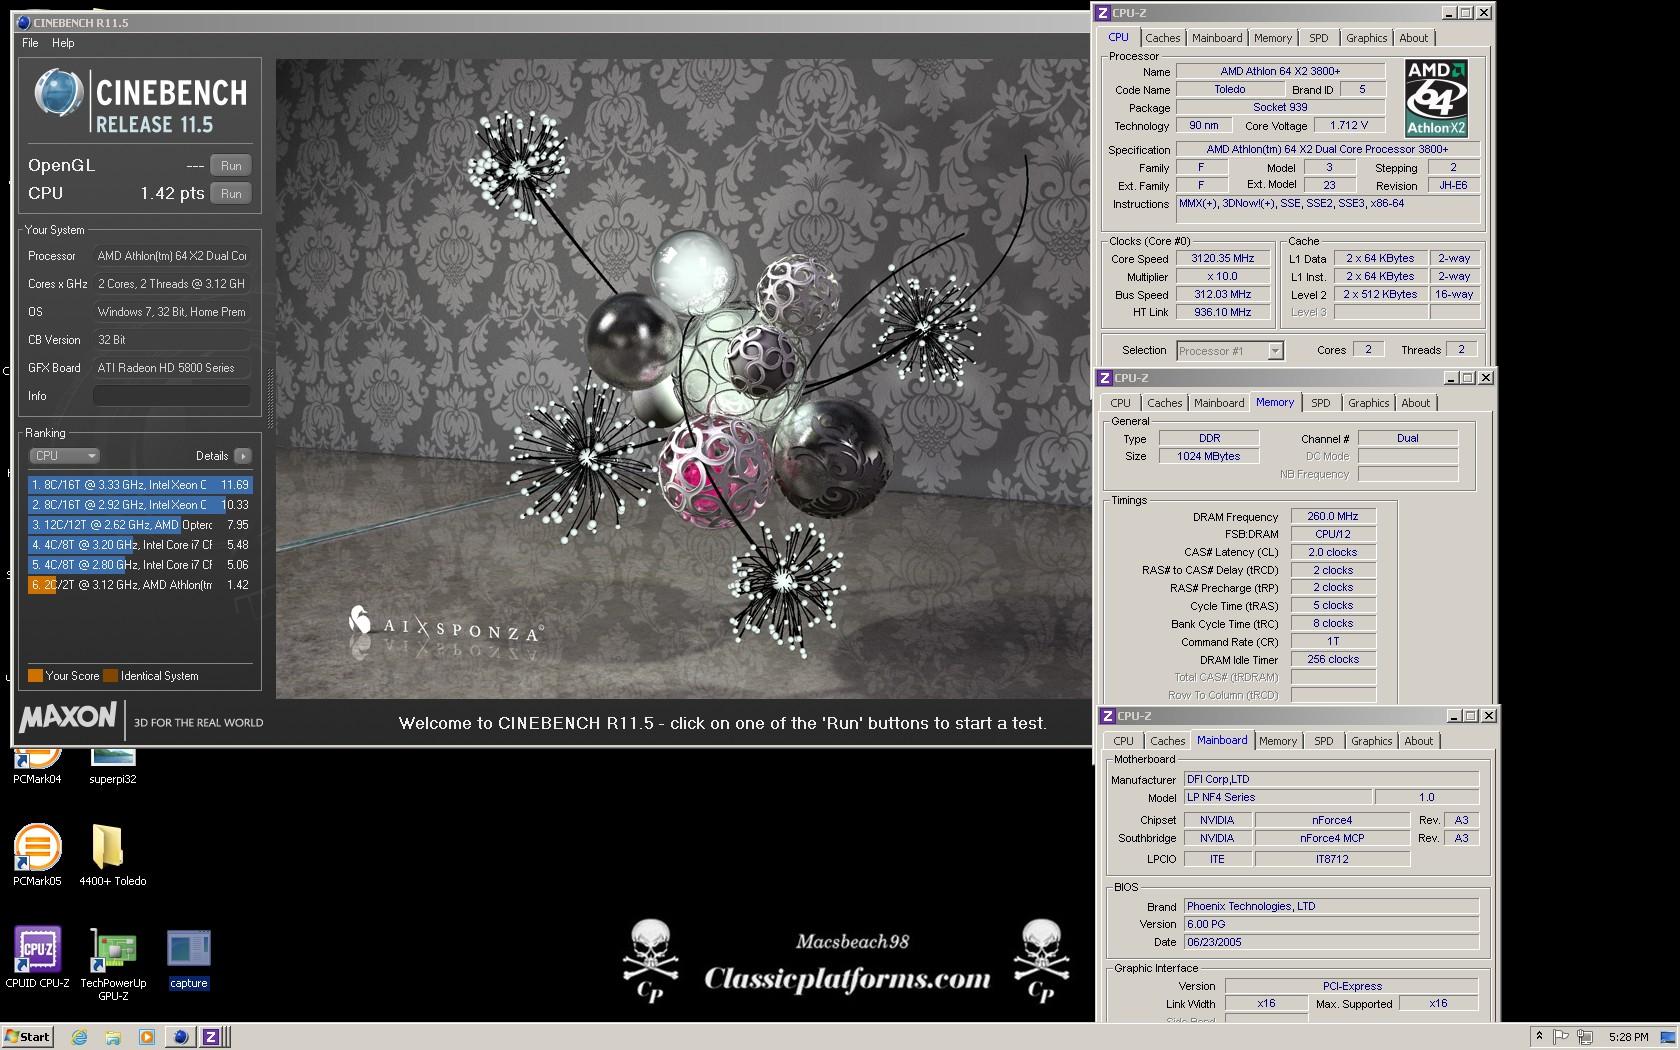The width and height of the screenshot is (1680, 1050).
Task: Open Mainboard tab in top CPU-Z window
Action: pyautogui.click(x=1217, y=38)
